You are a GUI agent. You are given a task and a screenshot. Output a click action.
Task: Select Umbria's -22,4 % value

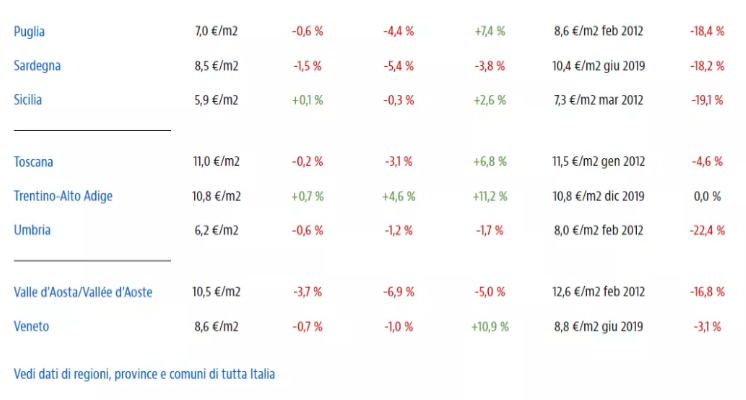click(707, 230)
